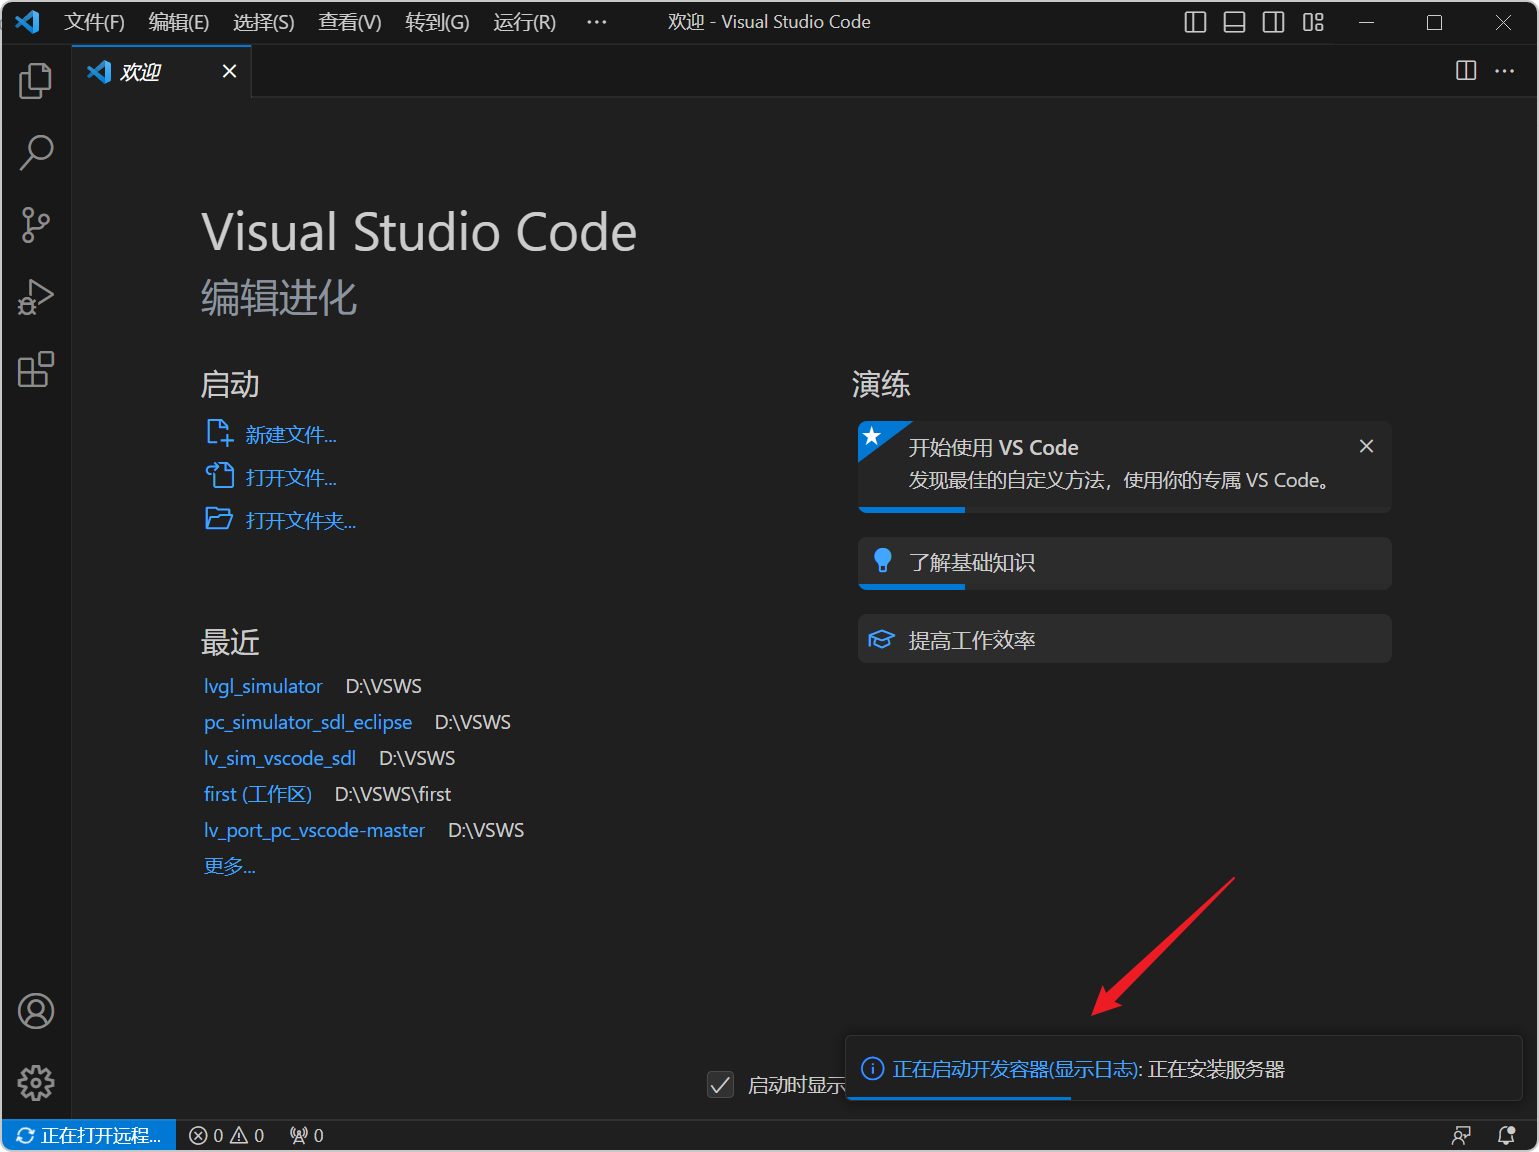Select the 欢迎 editor tab
The height and width of the screenshot is (1152, 1539).
click(161, 71)
